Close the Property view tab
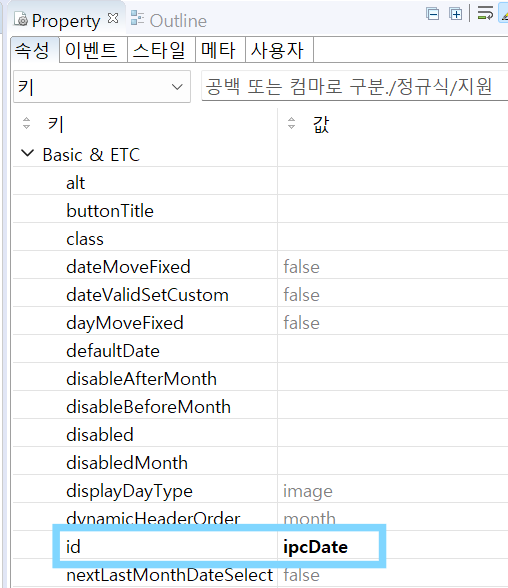 point(113,18)
